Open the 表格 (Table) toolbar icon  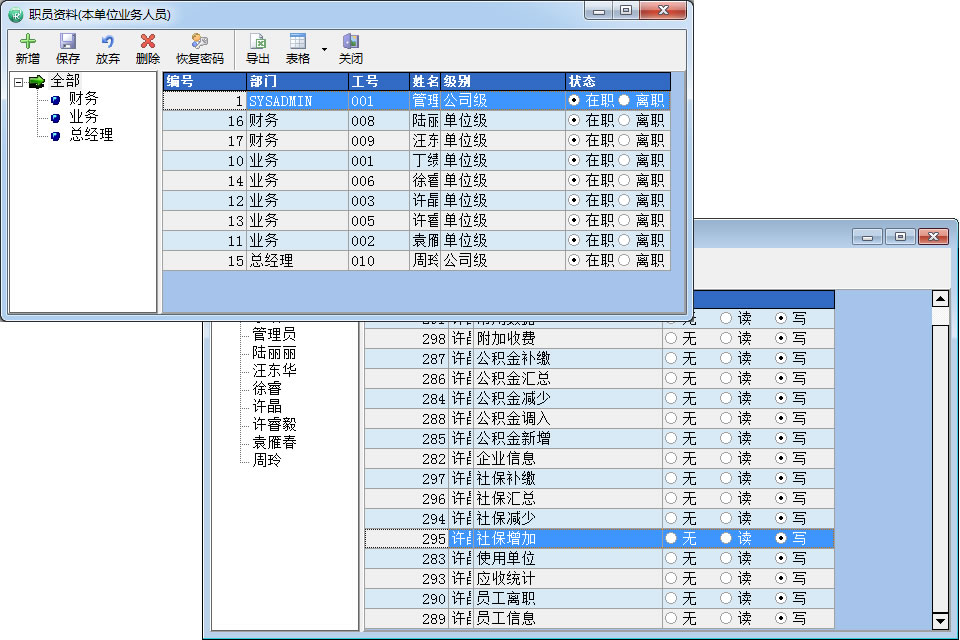pyautogui.click(x=298, y=48)
